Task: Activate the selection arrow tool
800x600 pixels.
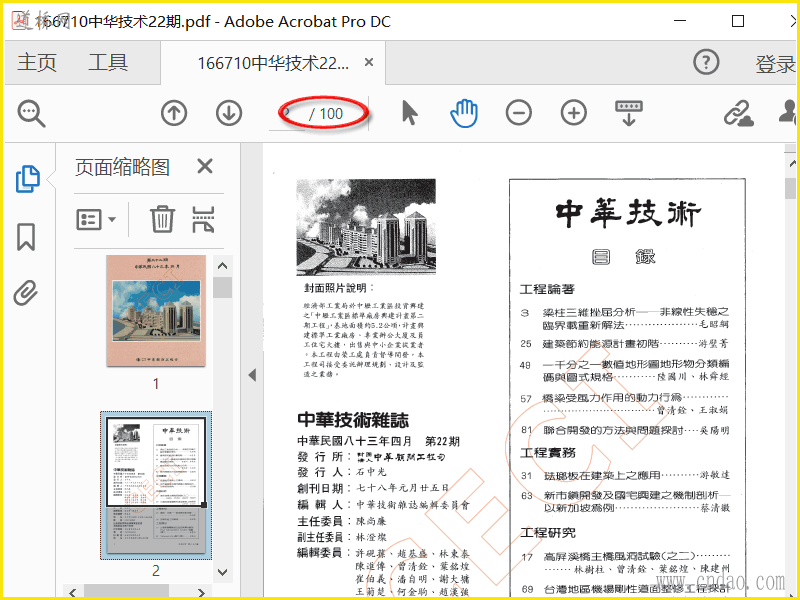Action: coord(409,113)
